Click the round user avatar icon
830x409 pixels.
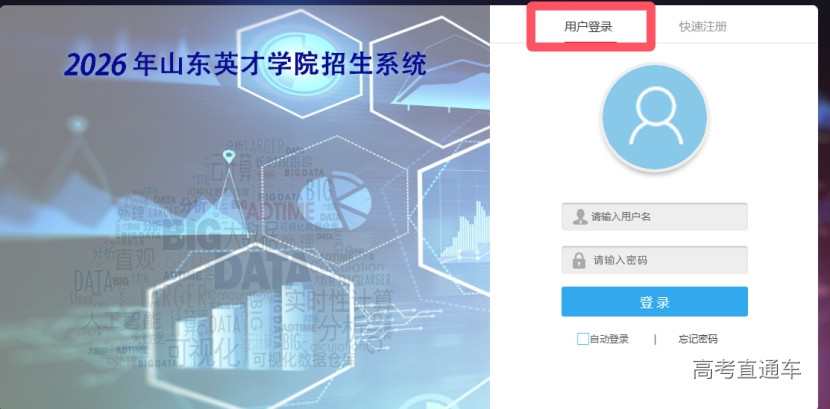tap(655, 117)
